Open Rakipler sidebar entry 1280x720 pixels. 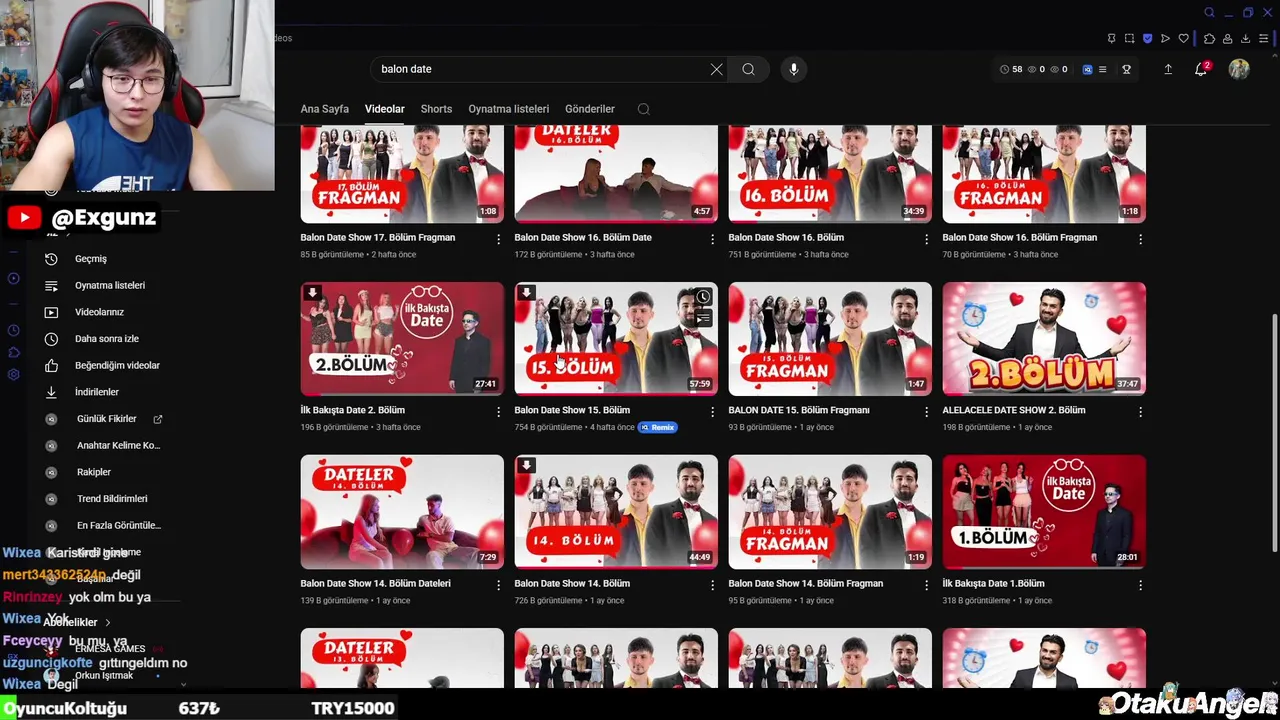(x=94, y=472)
